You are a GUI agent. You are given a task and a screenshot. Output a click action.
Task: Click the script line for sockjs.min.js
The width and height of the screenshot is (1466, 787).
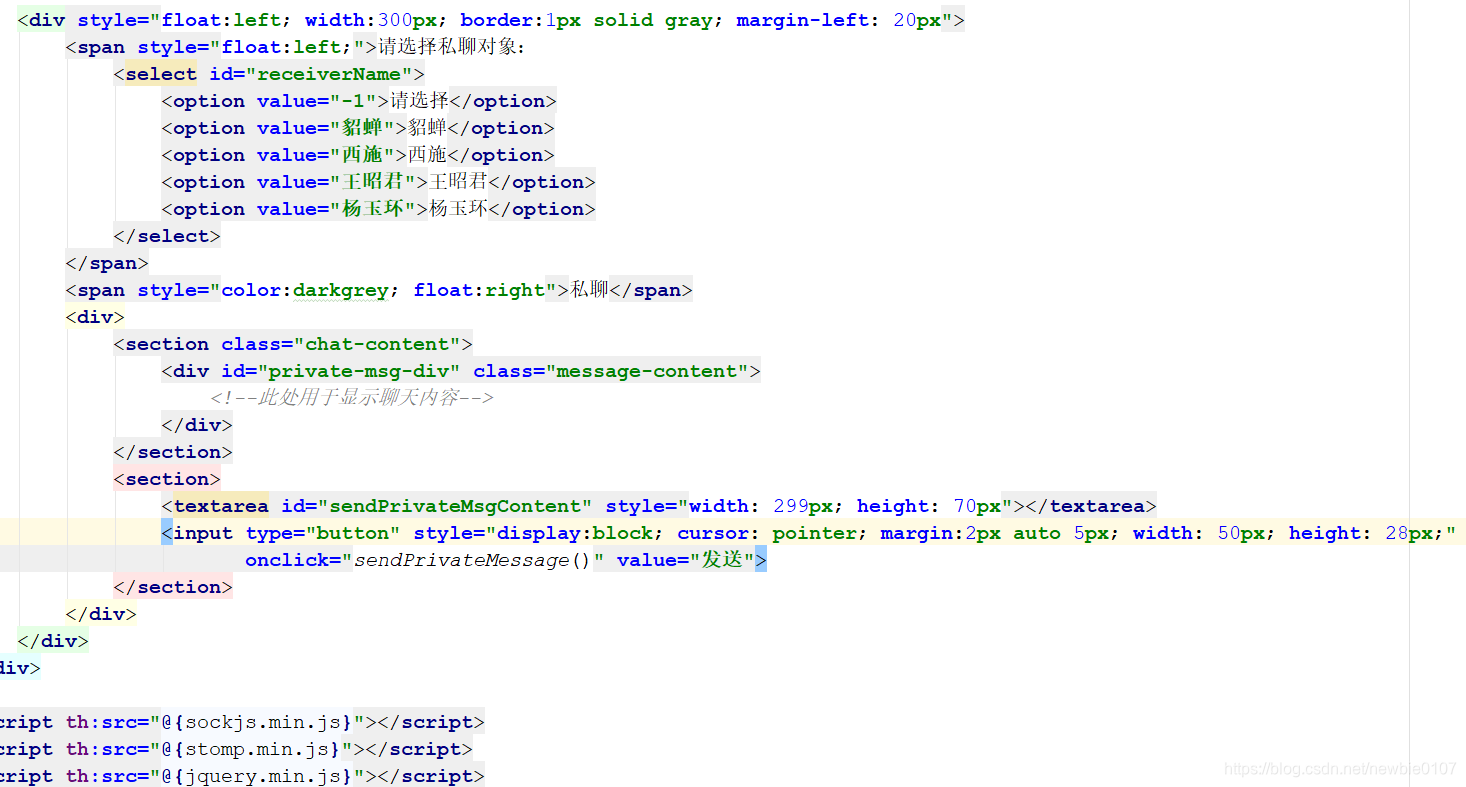(242, 722)
